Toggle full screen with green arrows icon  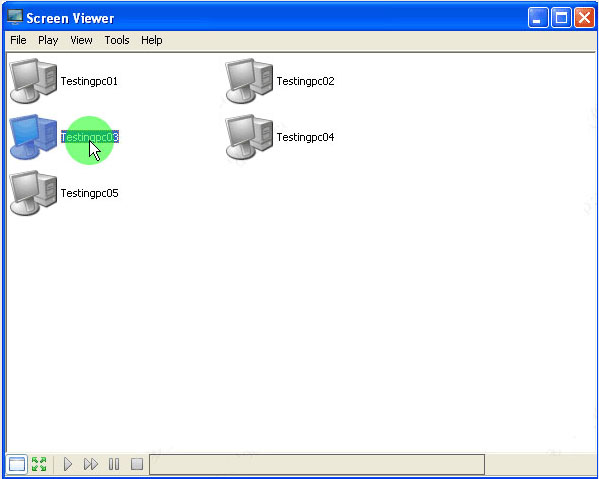[39, 464]
